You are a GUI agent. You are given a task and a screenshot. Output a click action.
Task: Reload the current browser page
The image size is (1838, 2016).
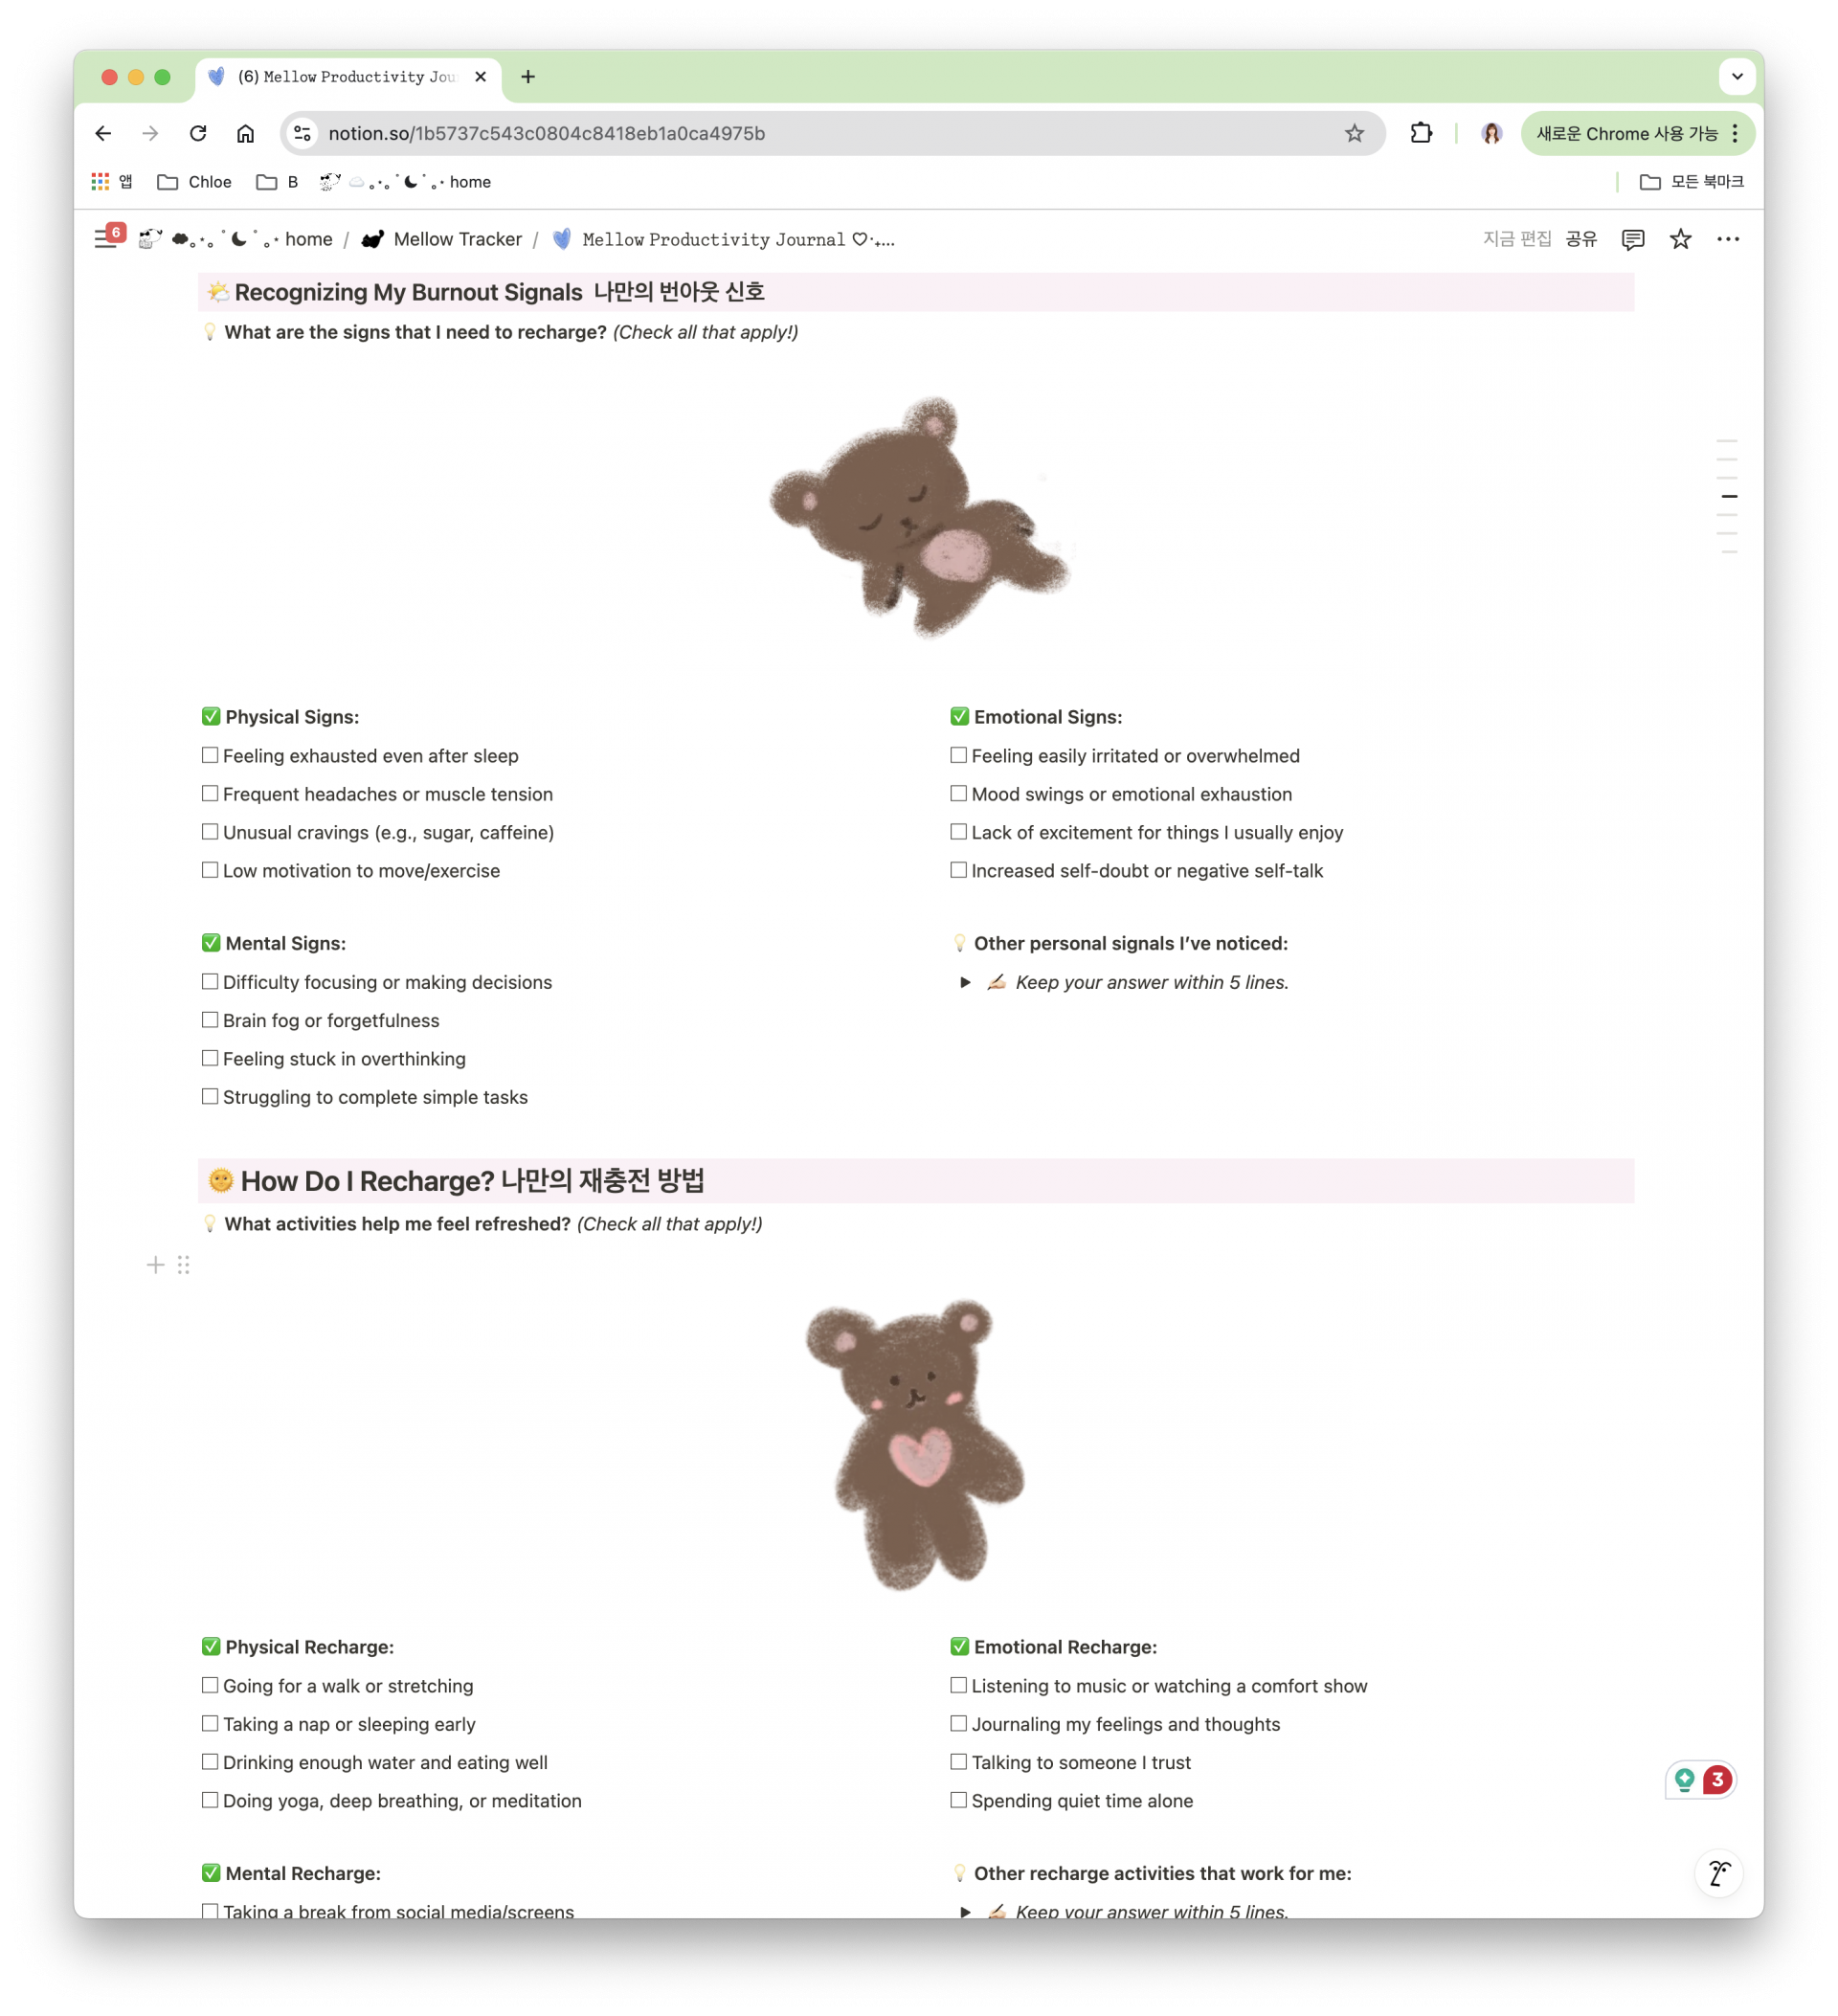(198, 133)
